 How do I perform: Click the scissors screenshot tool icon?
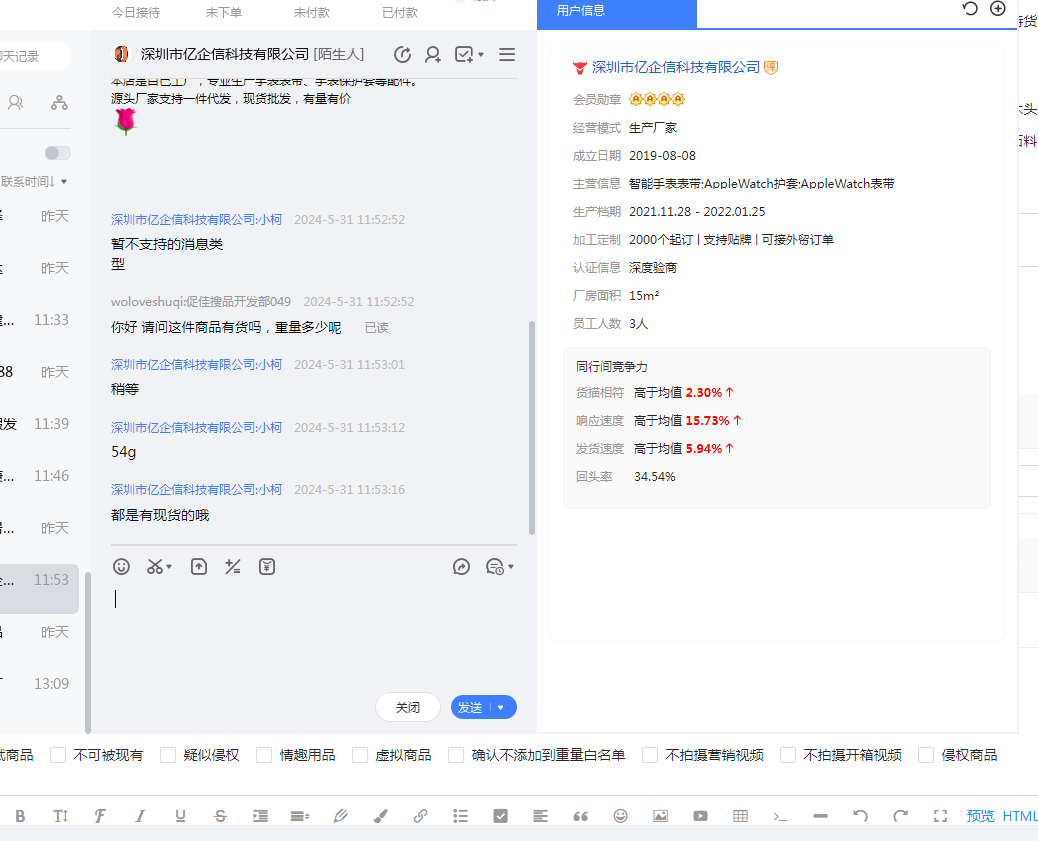coord(155,567)
